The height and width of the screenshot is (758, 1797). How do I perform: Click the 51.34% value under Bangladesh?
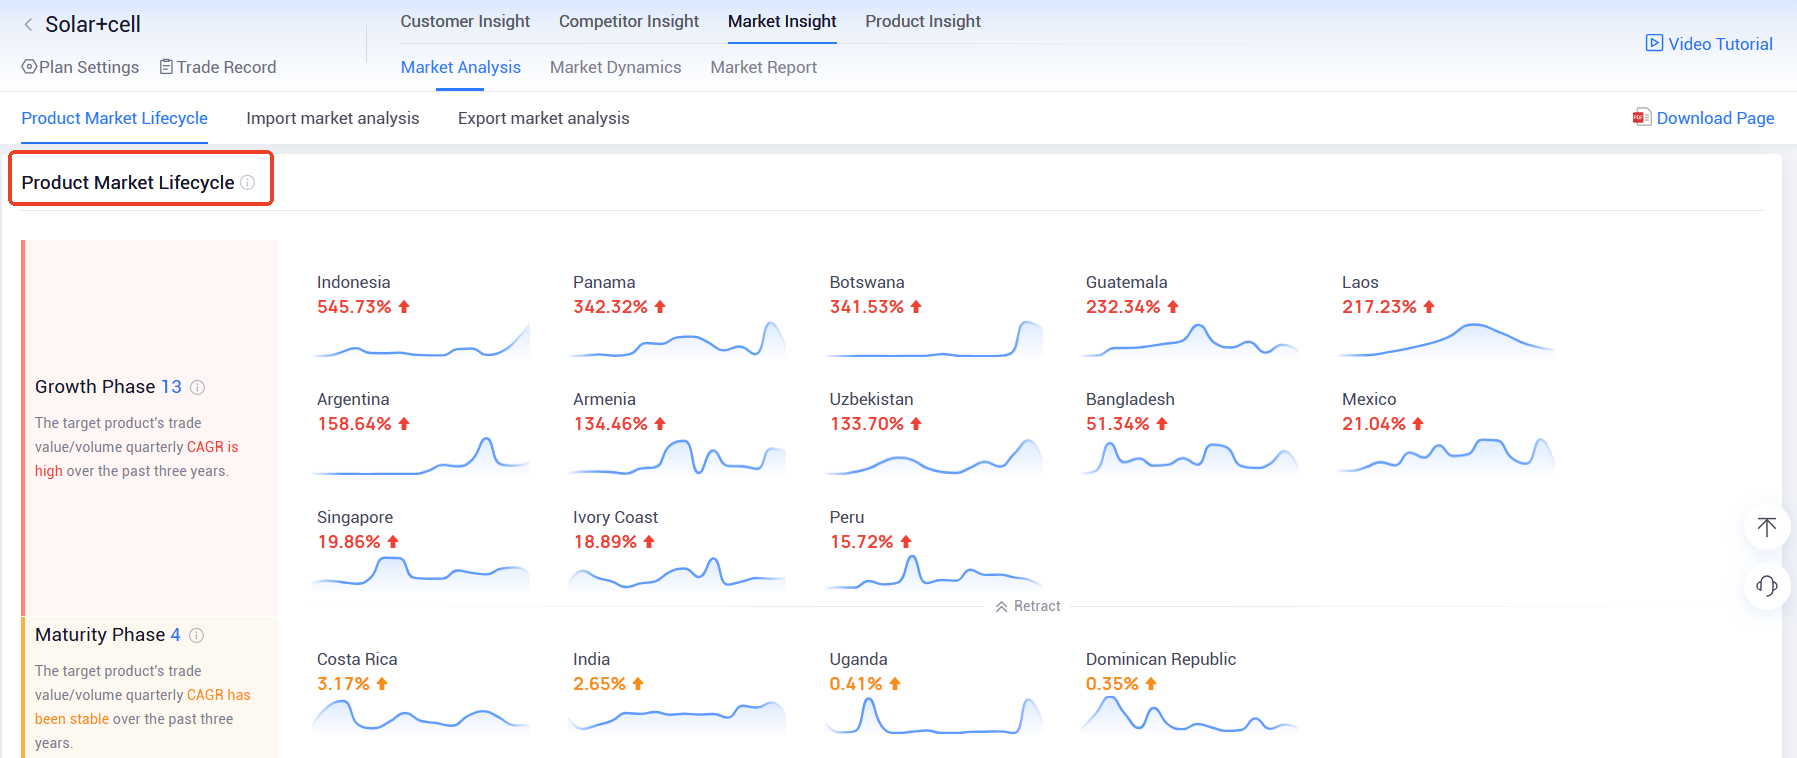pyautogui.click(x=1117, y=424)
